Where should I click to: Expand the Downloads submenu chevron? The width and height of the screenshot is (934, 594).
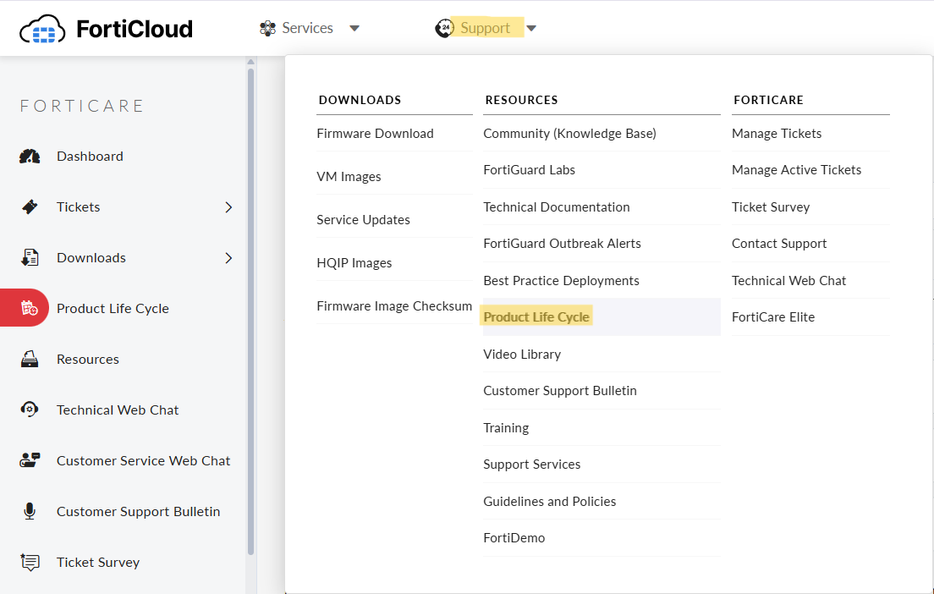point(228,258)
